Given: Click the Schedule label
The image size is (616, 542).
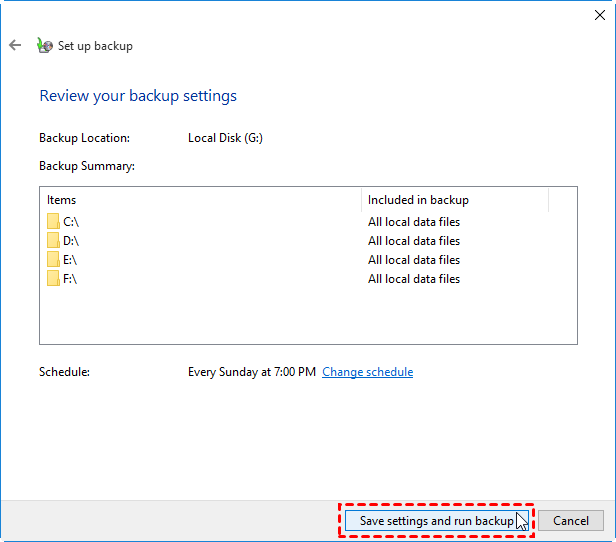Looking at the screenshot, I should click(x=64, y=372).
